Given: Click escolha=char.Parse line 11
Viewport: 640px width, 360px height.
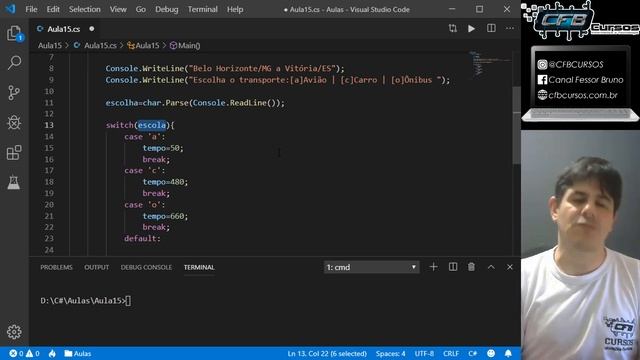Looking at the screenshot, I should click(x=195, y=103).
